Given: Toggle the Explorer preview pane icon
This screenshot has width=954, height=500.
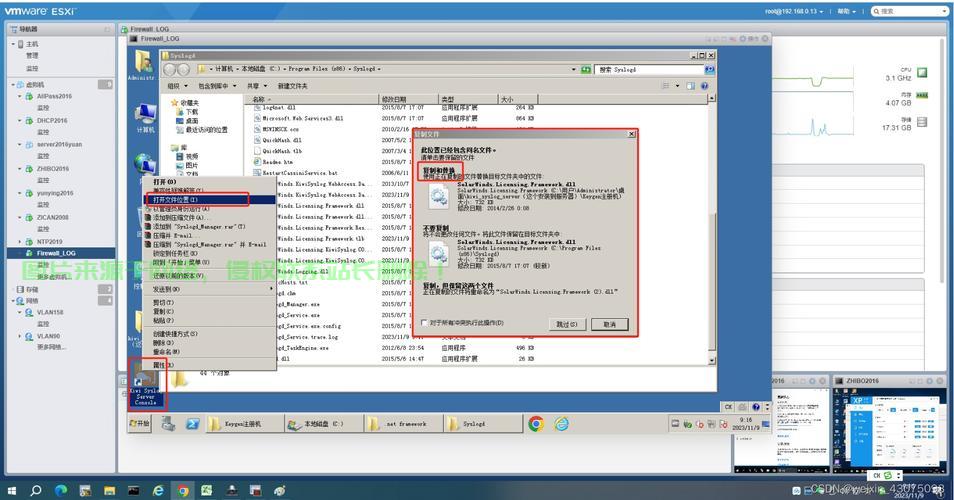Looking at the screenshot, I should (691, 86).
